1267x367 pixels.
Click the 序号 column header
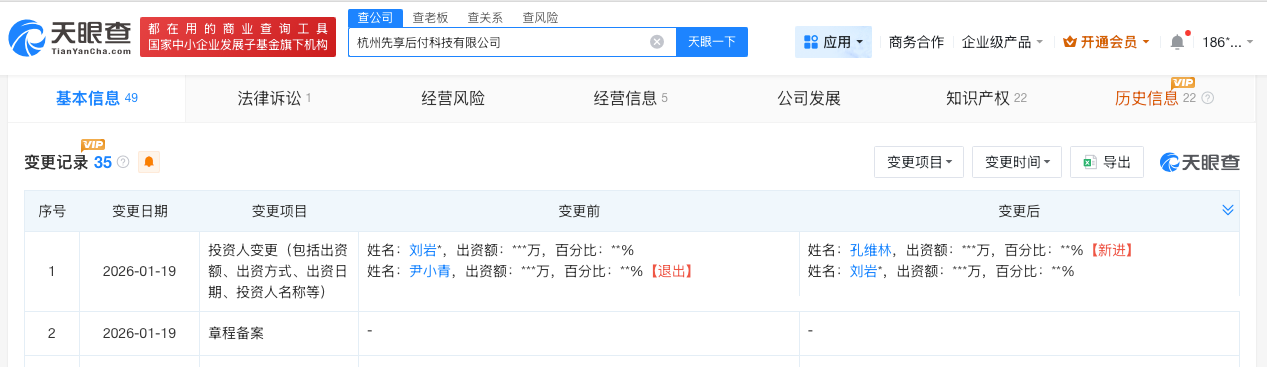52,211
